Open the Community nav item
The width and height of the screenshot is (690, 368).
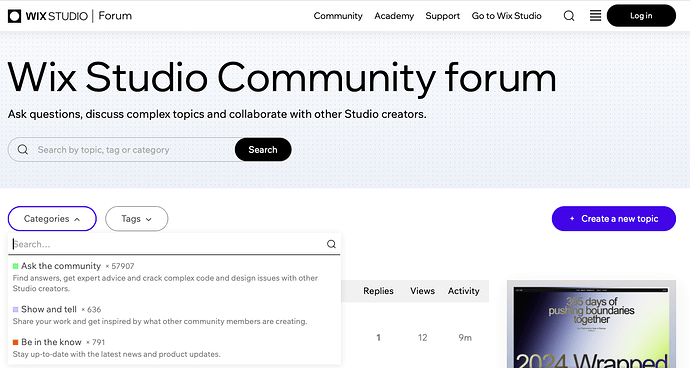point(338,16)
